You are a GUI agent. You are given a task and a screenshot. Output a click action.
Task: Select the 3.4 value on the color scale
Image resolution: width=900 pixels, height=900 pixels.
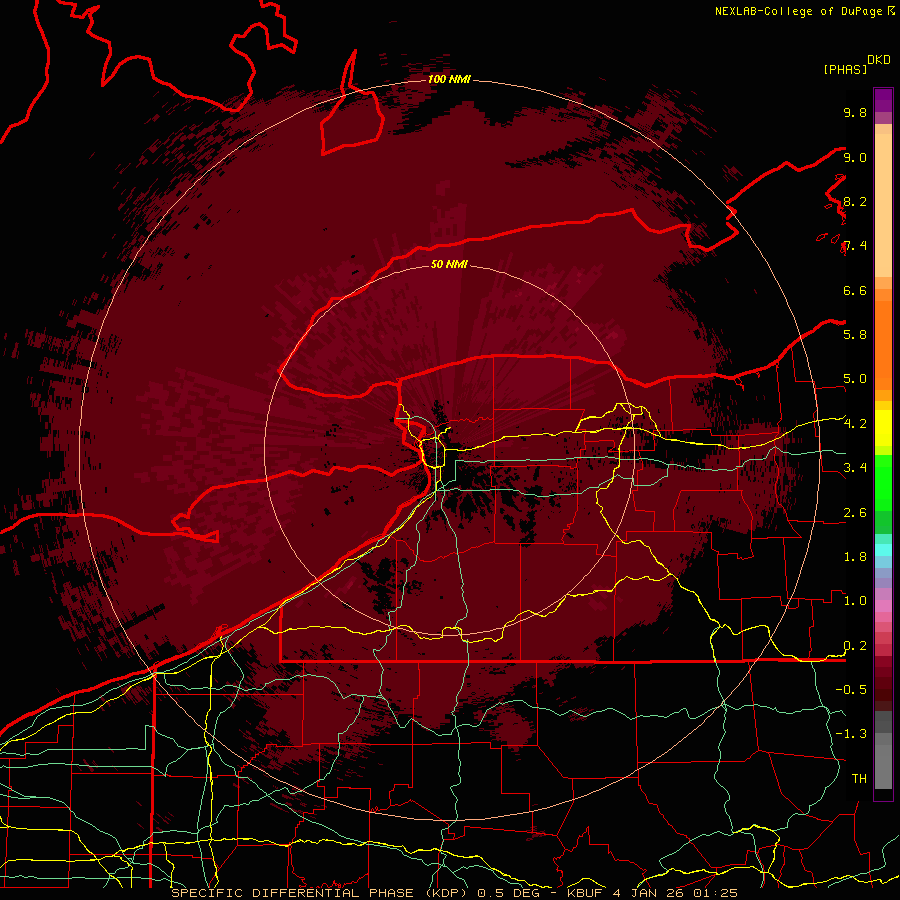[855, 467]
